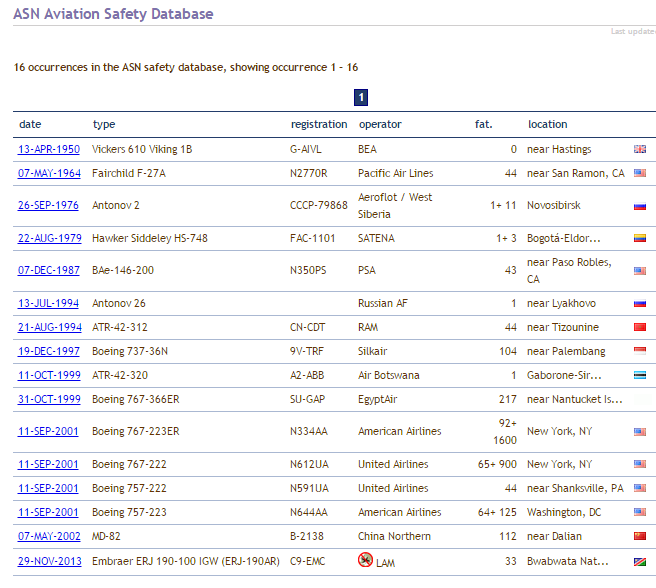Click the US flag in N334AA row

(640, 431)
